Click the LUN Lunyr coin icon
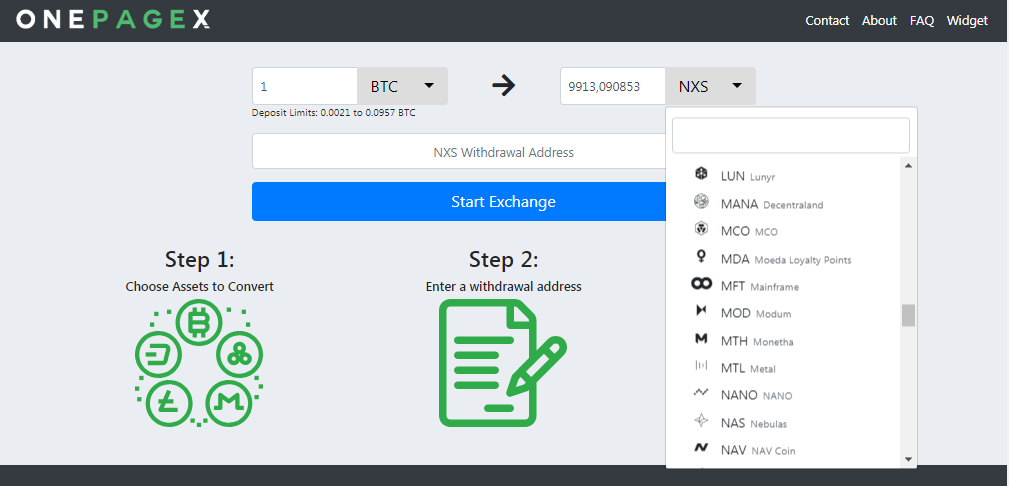The height and width of the screenshot is (486, 1009). pos(701,174)
